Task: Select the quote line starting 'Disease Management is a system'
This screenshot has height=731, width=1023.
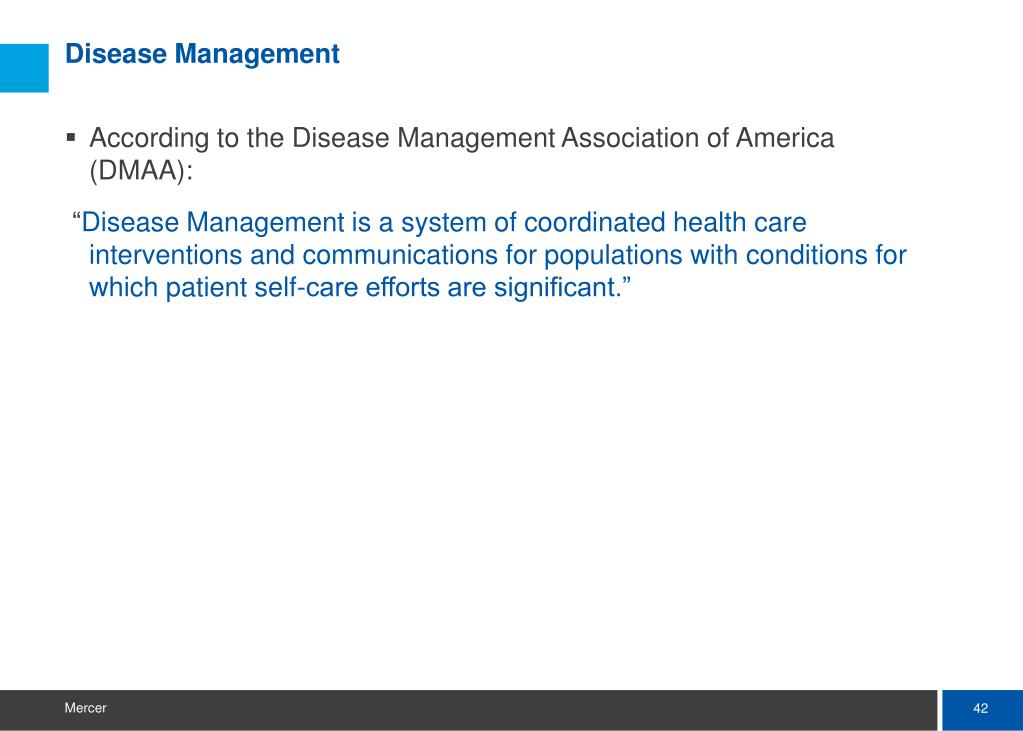Action: point(439,223)
